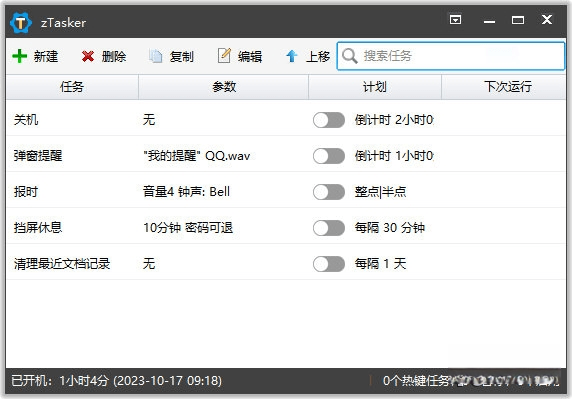The image size is (572, 399).
Task: Click the zTasker title text
Action: point(63,23)
